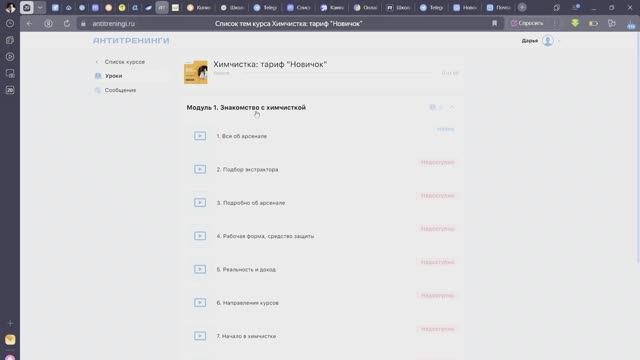Click the user name «Дарья»
The height and width of the screenshot is (360, 640).
[x=529, y=41]
